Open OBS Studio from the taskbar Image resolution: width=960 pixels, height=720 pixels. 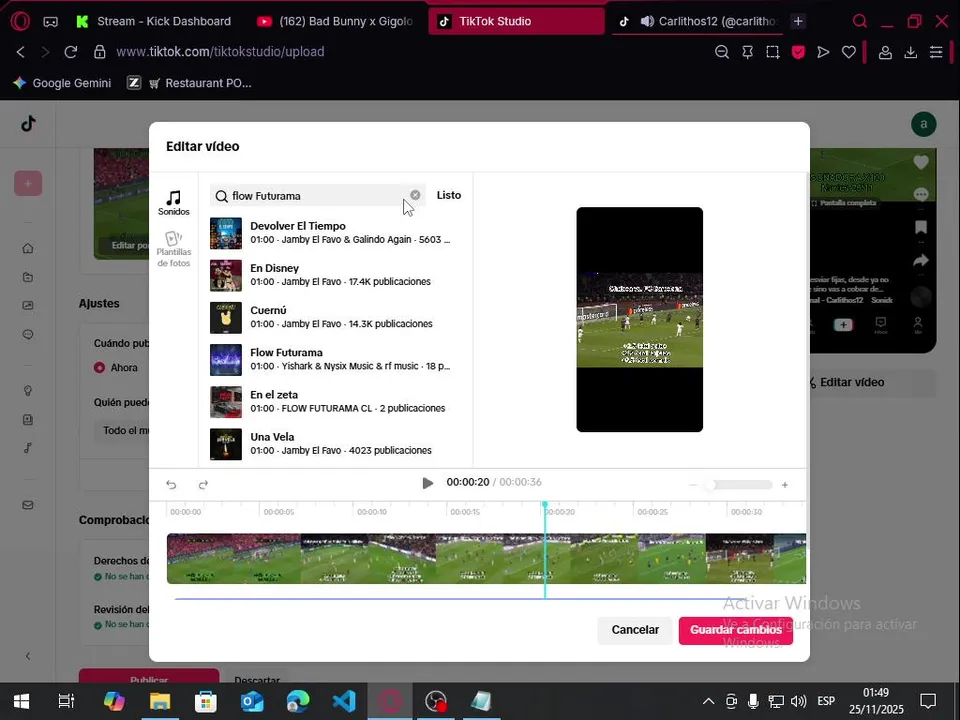click(436, 701)
